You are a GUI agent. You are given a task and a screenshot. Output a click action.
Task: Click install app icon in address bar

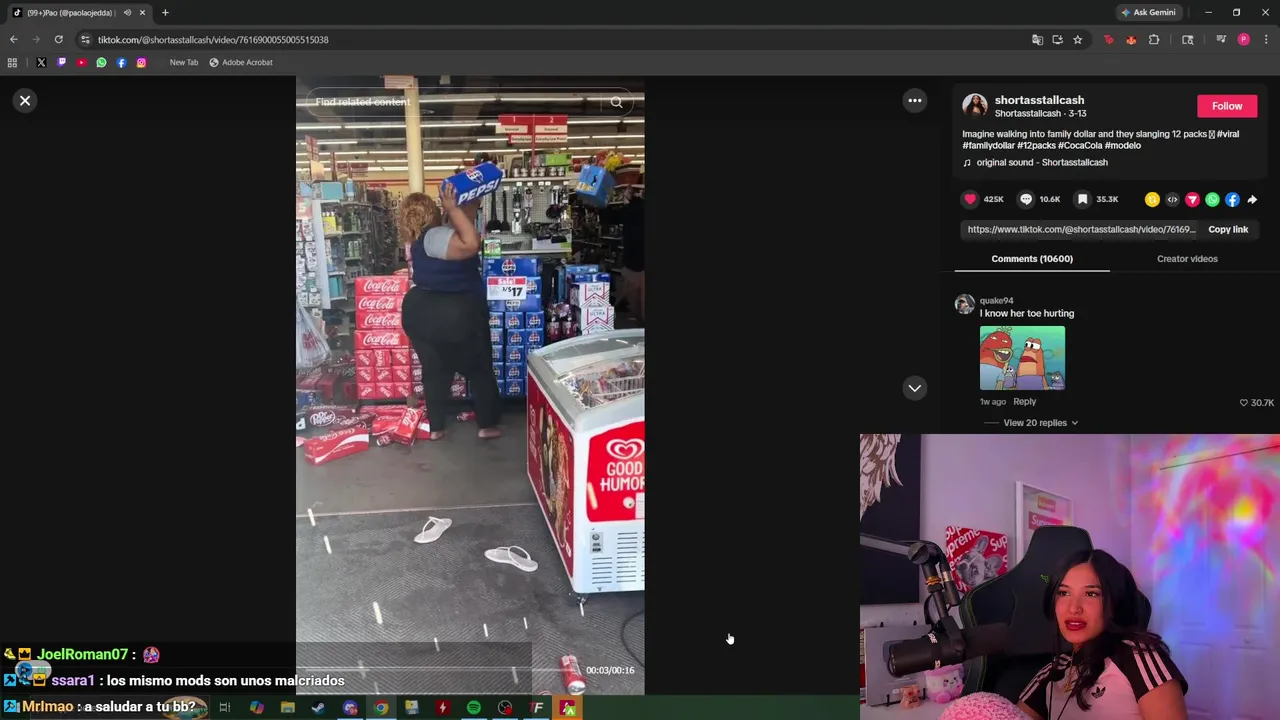click(1057, 40)
